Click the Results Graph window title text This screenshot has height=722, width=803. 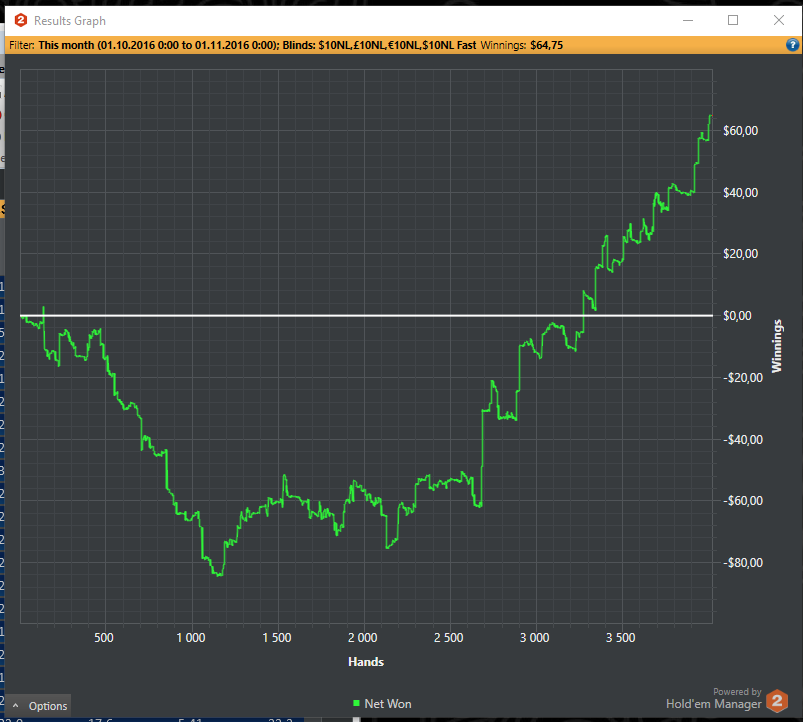tap(70, 21)
